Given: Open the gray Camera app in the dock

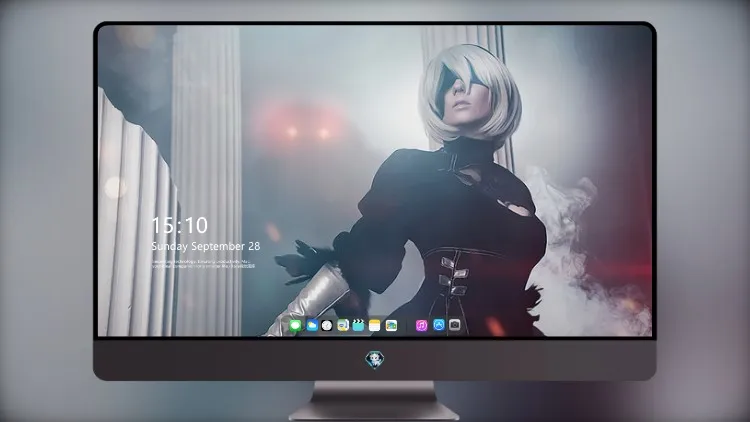Looking at the screenshot, I should coord(455,325).
